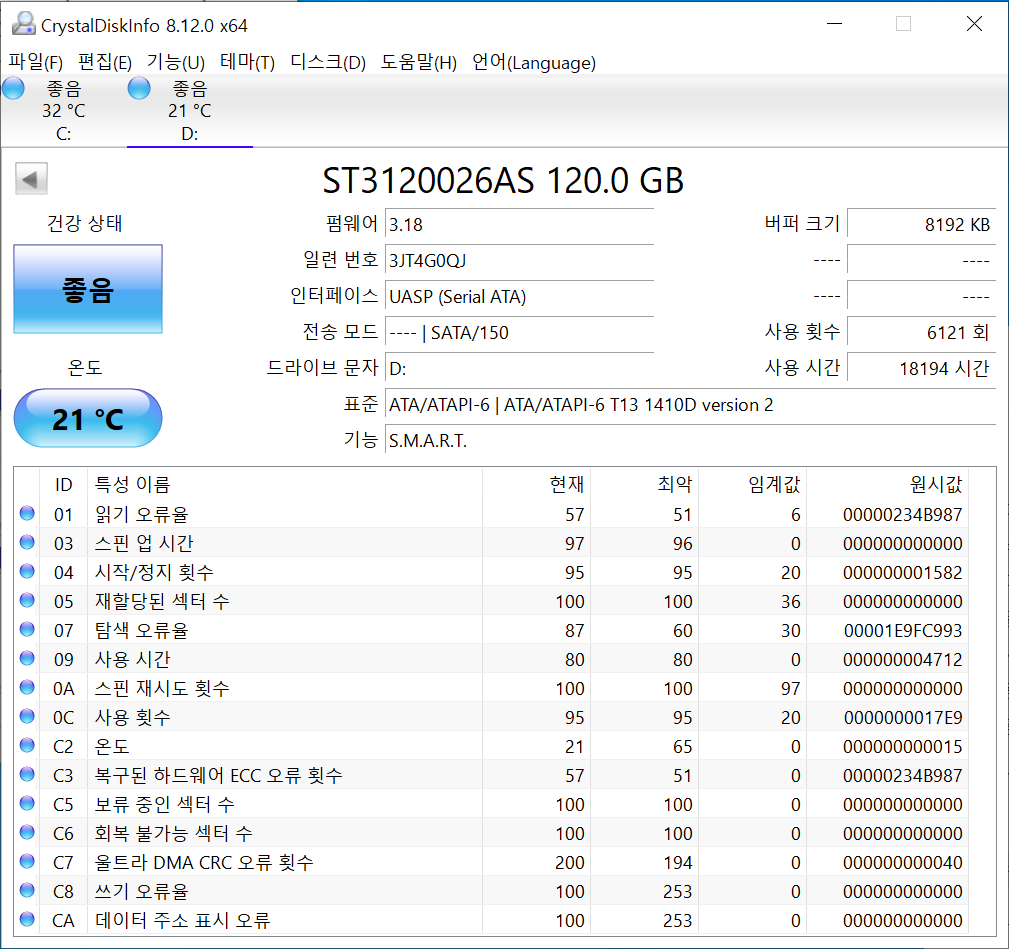Click status orb for attribute 05 재할당된 섹터 수
Screen dimensions: 1009x949
27,600
